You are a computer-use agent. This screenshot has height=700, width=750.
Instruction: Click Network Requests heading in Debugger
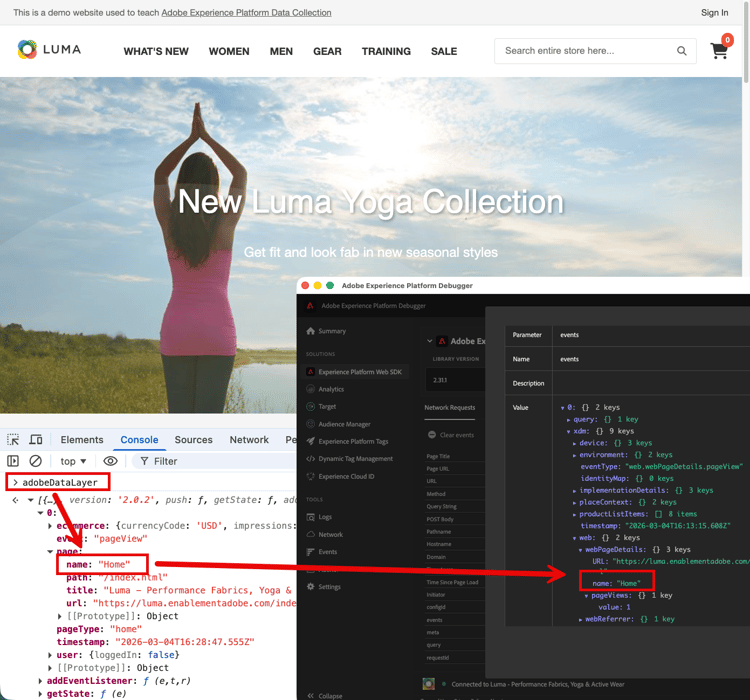[450, 408]
